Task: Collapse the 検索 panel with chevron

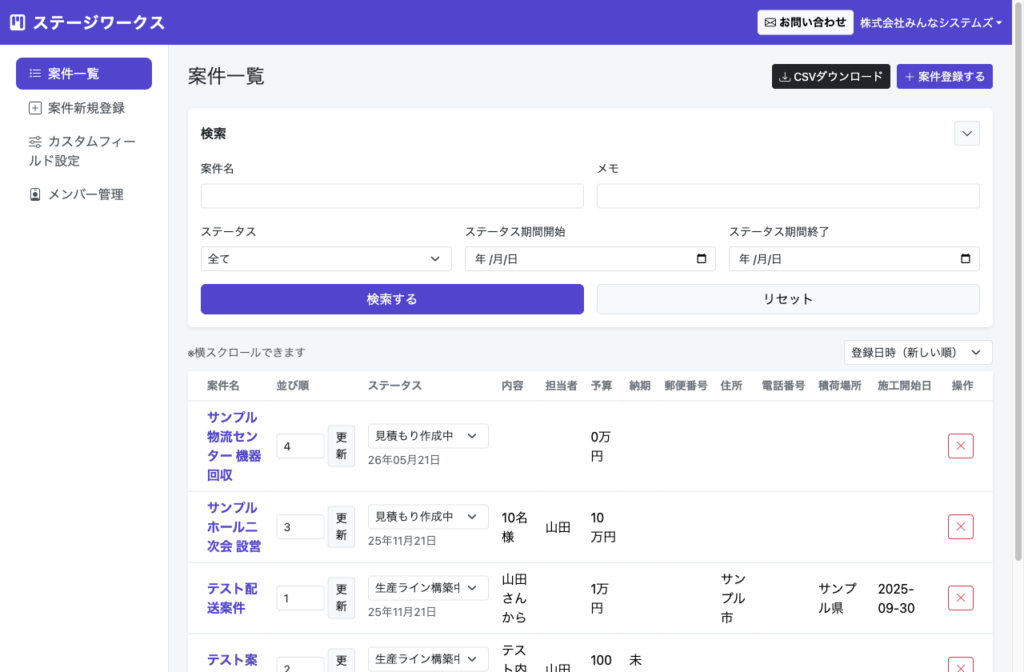Action: 967,133
